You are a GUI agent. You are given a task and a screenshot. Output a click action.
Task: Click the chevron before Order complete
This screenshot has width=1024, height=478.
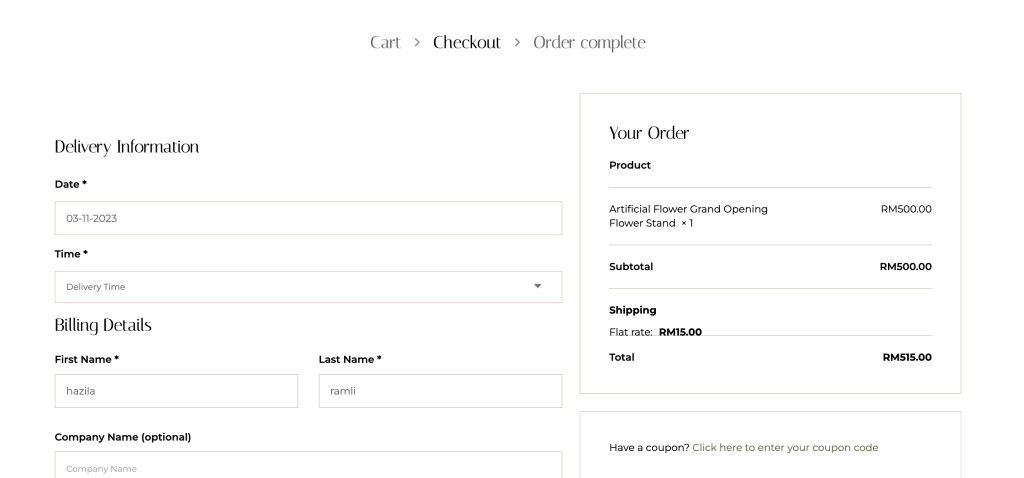pyautogui.click(x=517, y=43)
